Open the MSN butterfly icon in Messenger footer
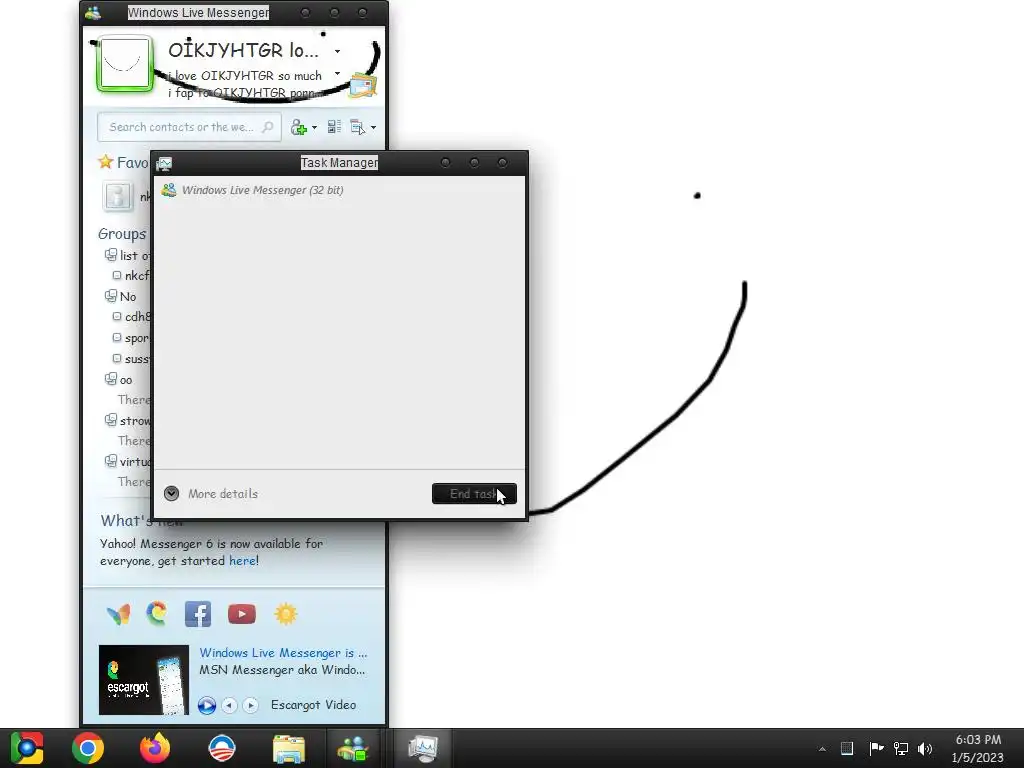Screen dimensions: 1024x768 (118, 614)
